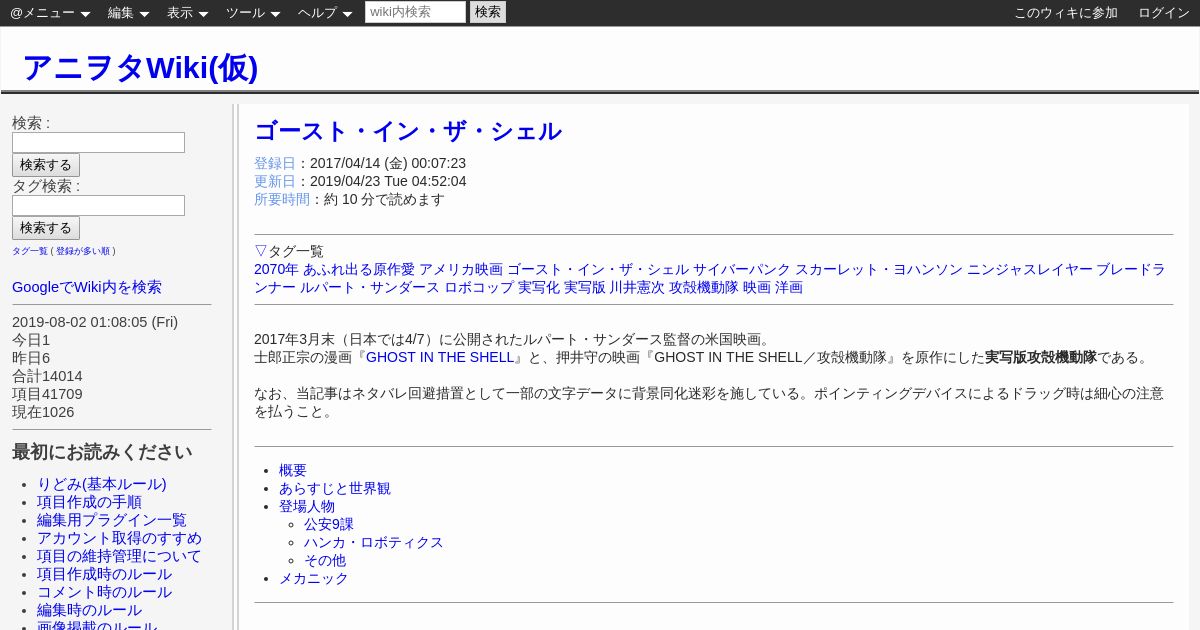Open 項目作成時のルール link
1200x630 pixels.
(104, 574)
